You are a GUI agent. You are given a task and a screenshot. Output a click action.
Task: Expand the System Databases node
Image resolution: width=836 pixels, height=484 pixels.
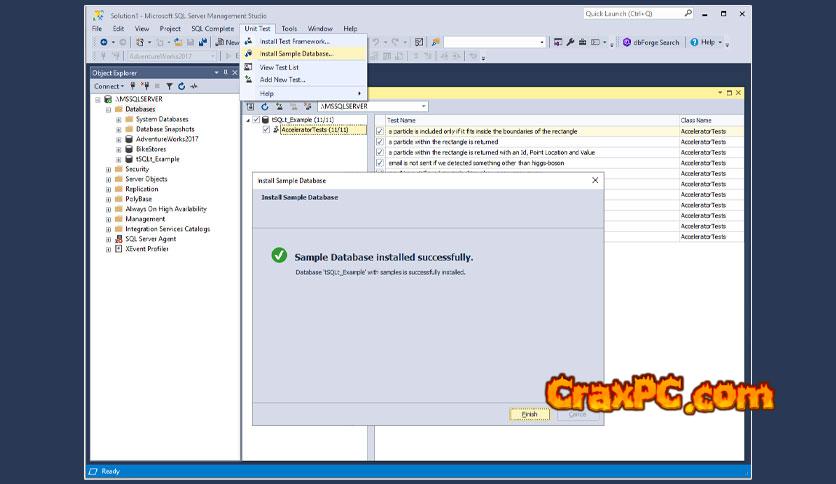pyautogui.click(x=118, y=119)
